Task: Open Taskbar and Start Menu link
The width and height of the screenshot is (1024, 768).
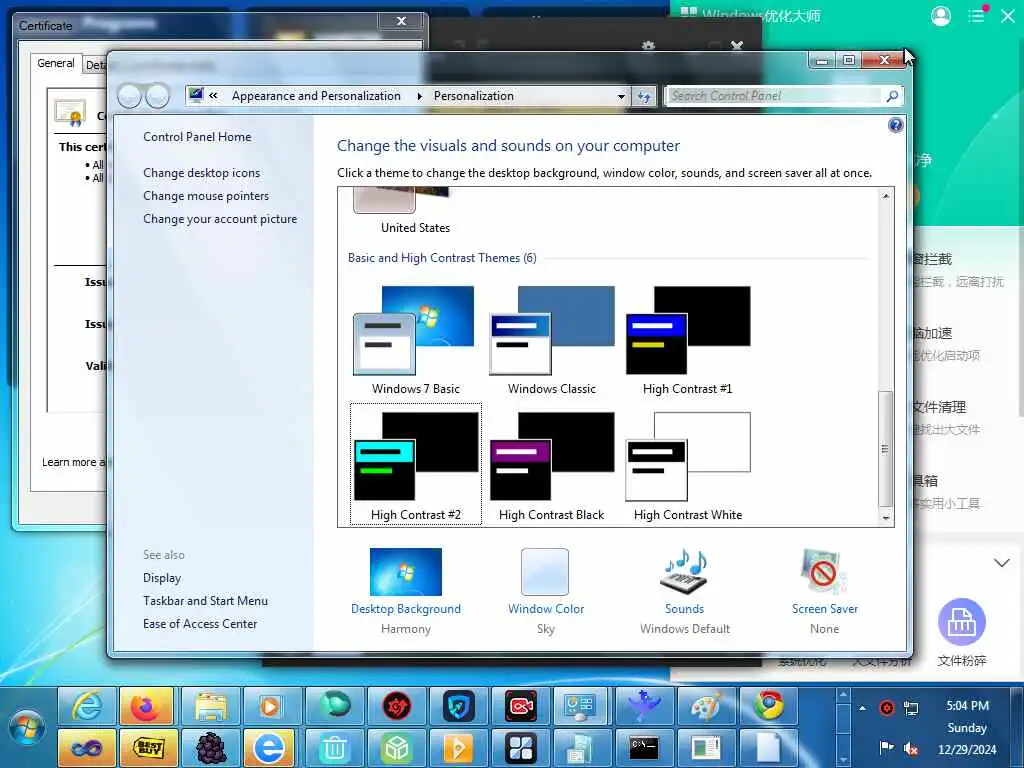Action: coord(205,601)
